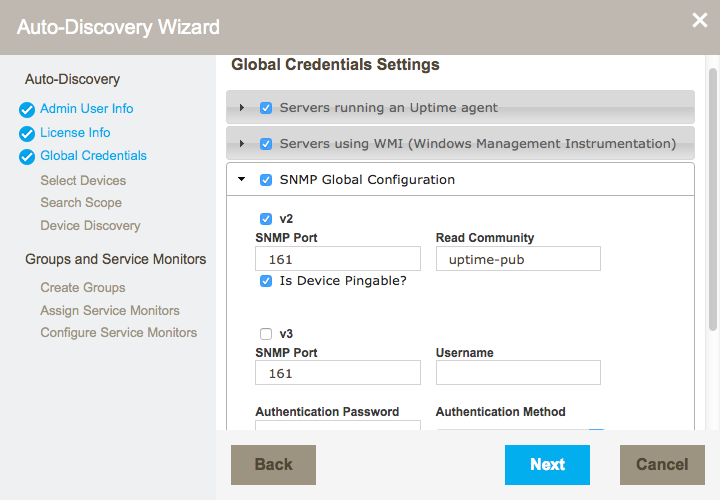Open the Admin User Info step

(x=86, y=109)
